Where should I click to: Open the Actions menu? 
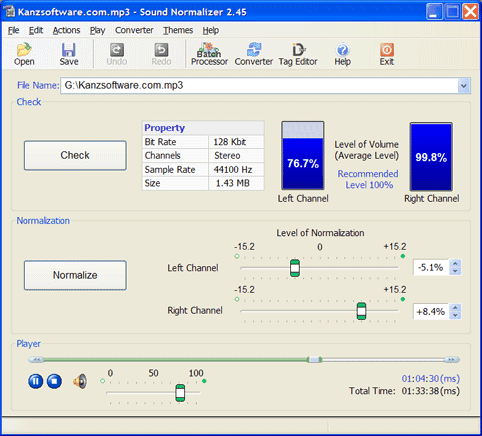pos(66,30)
